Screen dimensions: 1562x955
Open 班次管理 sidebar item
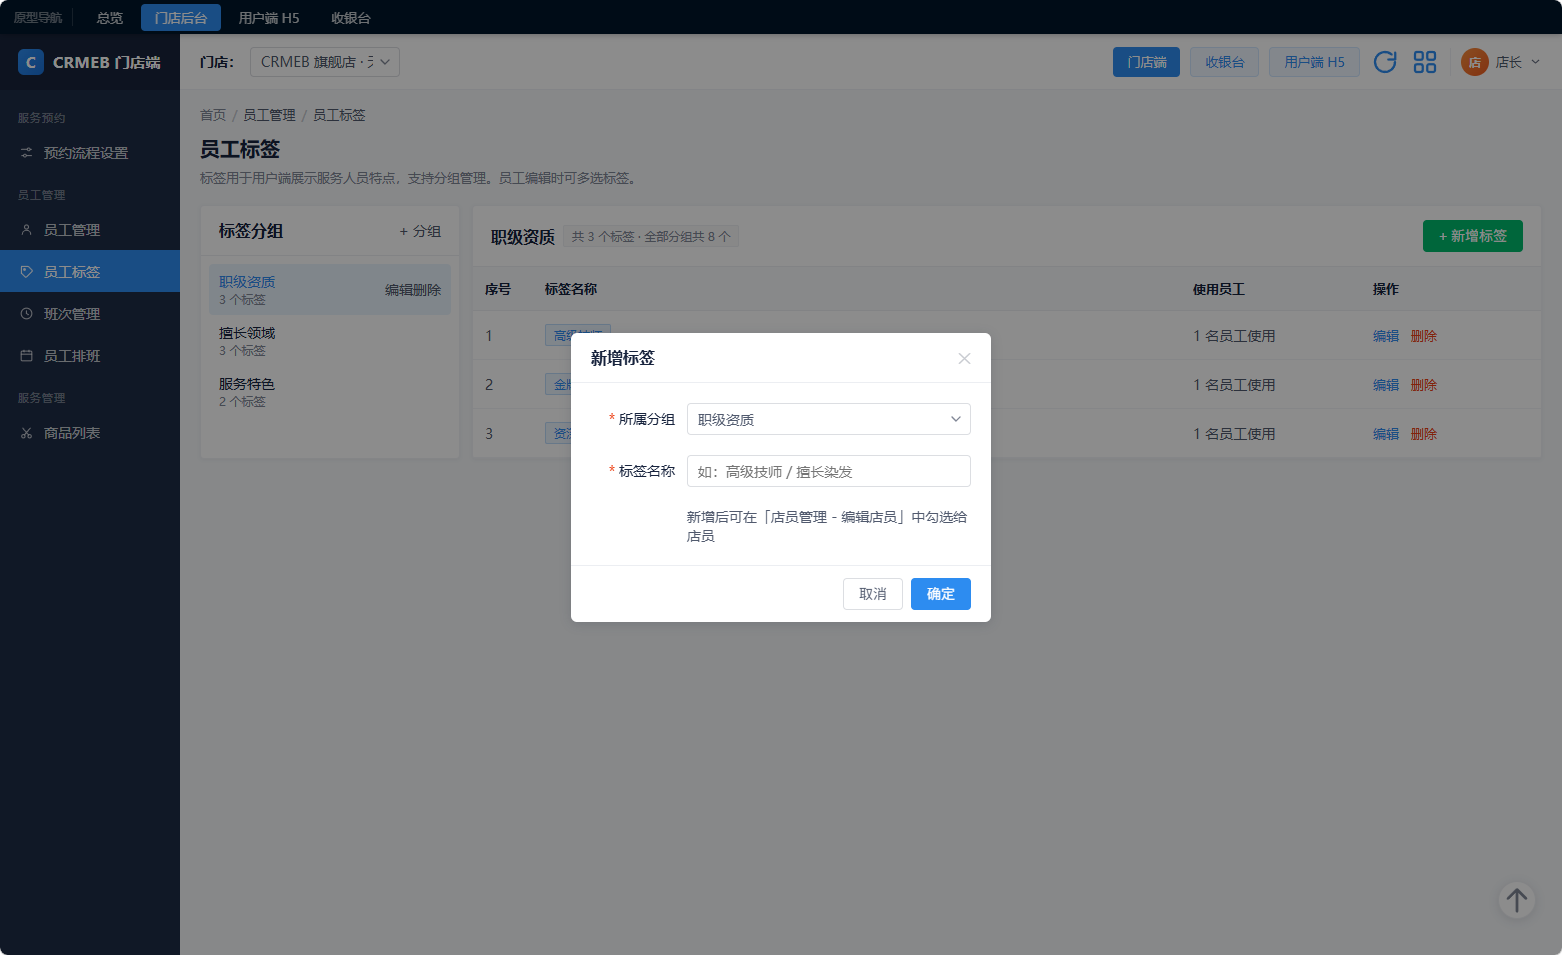[90, 314]
